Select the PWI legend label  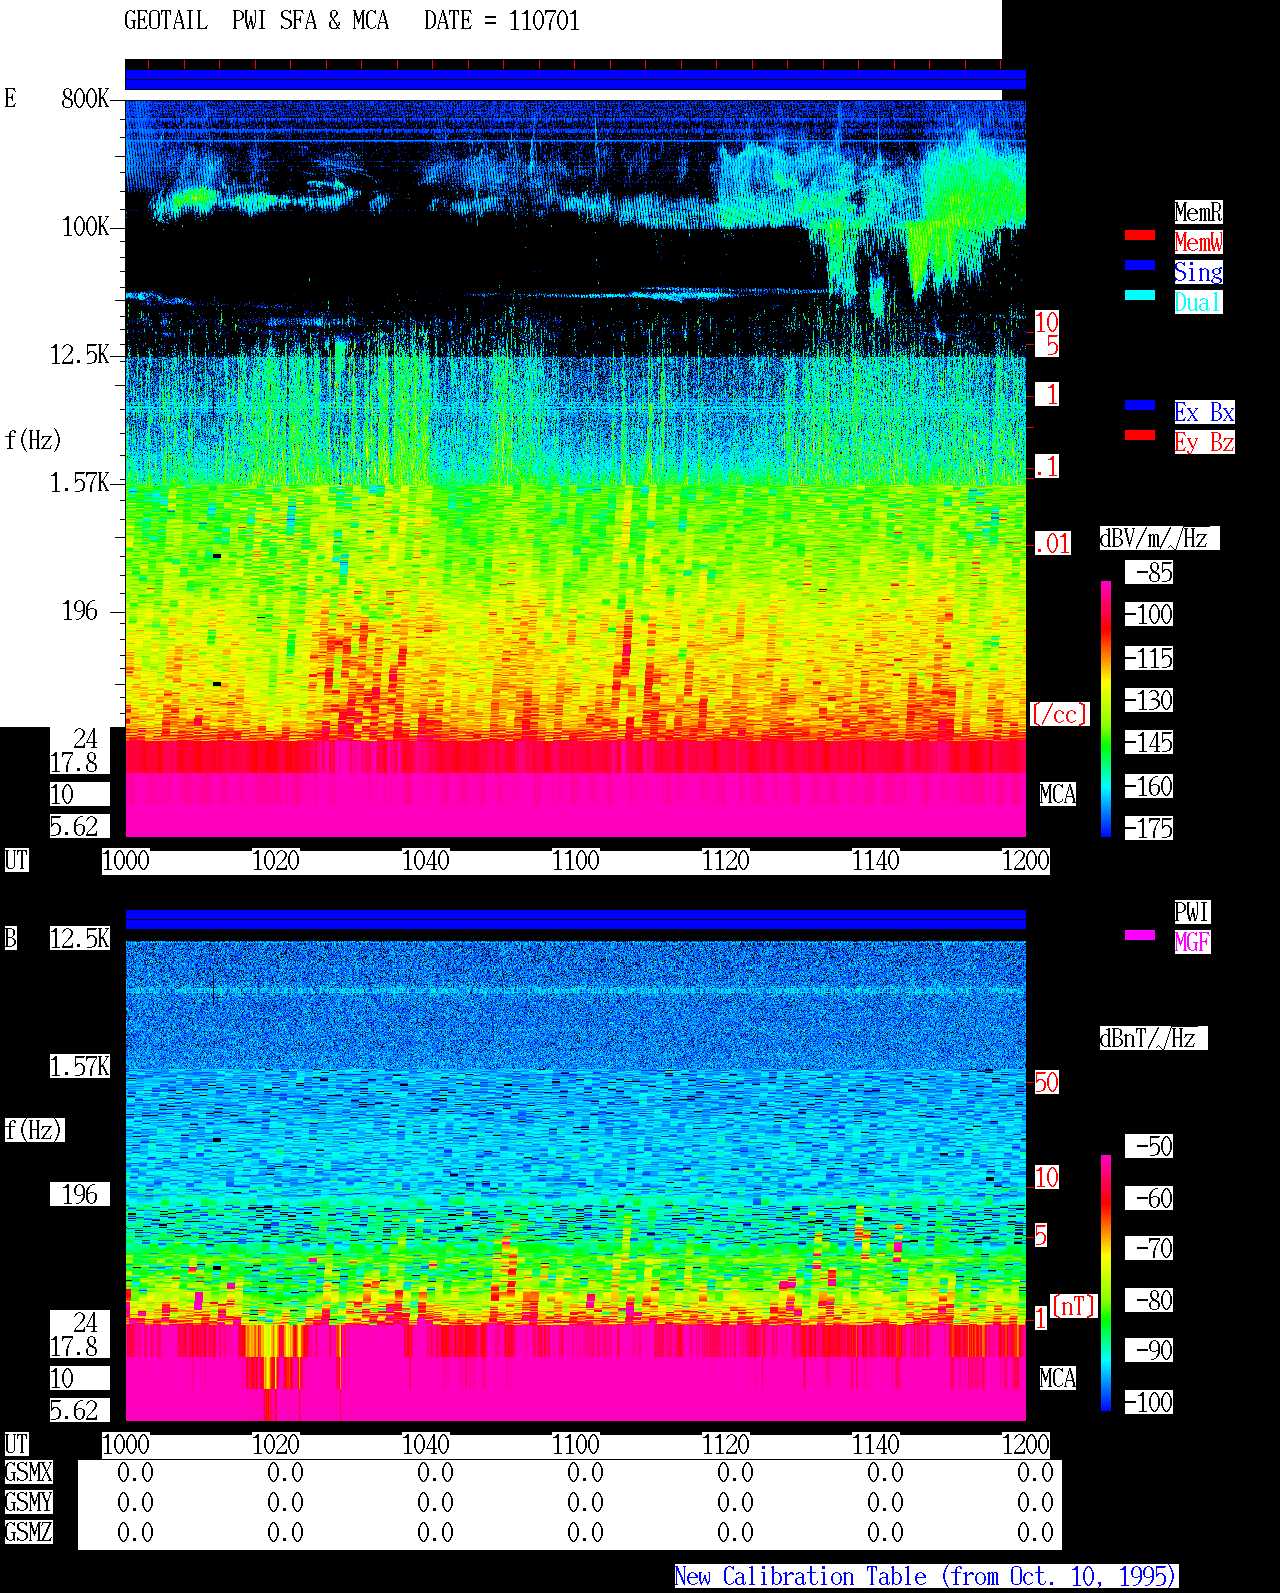coord(1192,912)
